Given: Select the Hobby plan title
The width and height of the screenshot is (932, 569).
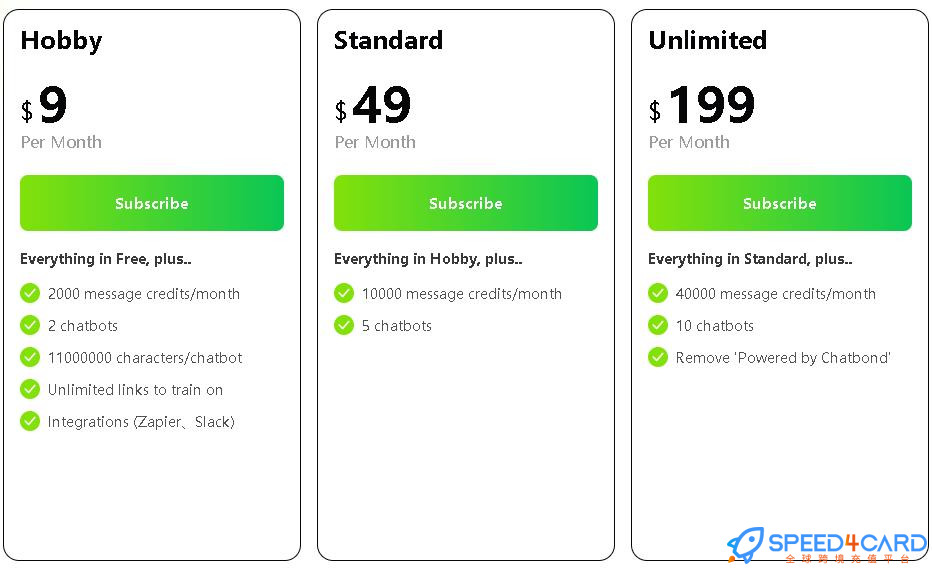Looking at the screenshot, I should point(61,41).
